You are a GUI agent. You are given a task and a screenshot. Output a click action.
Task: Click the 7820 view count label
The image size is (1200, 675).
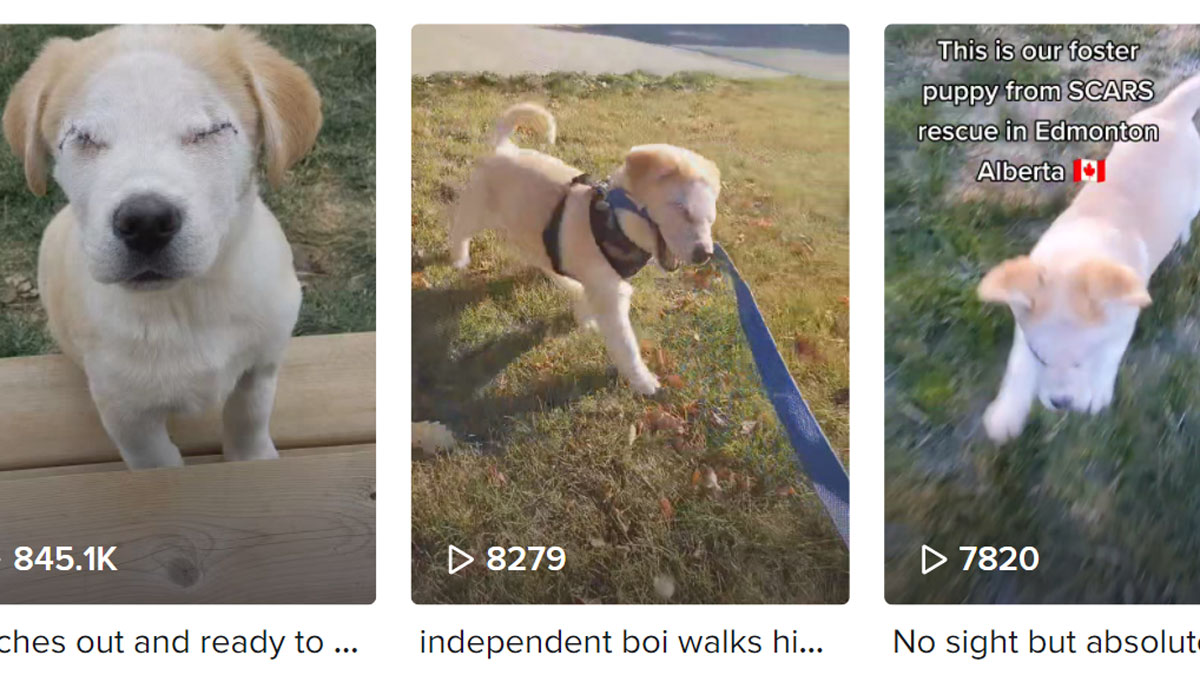(999, 559)
